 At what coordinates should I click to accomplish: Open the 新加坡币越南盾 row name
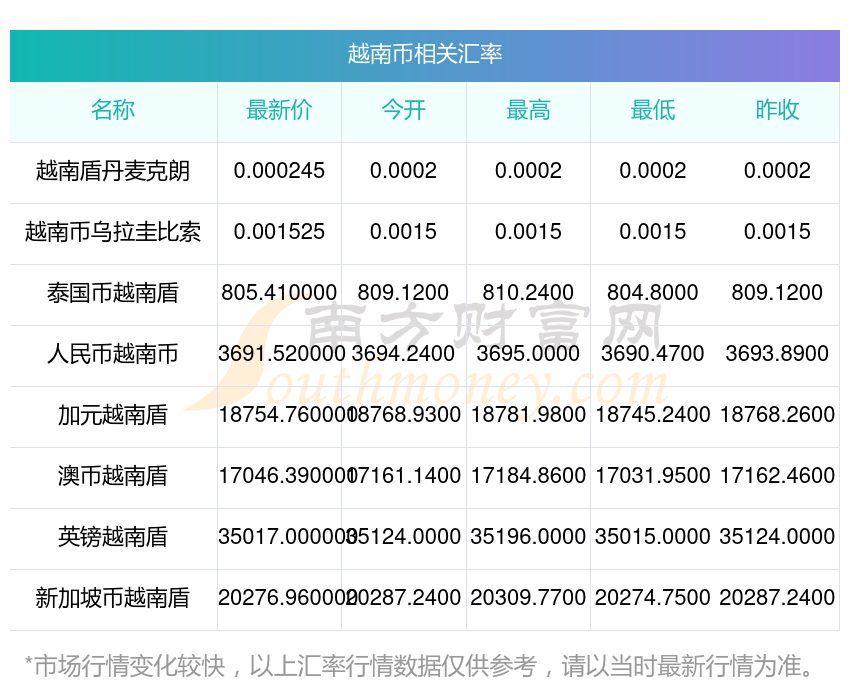(x=113, y=598)
